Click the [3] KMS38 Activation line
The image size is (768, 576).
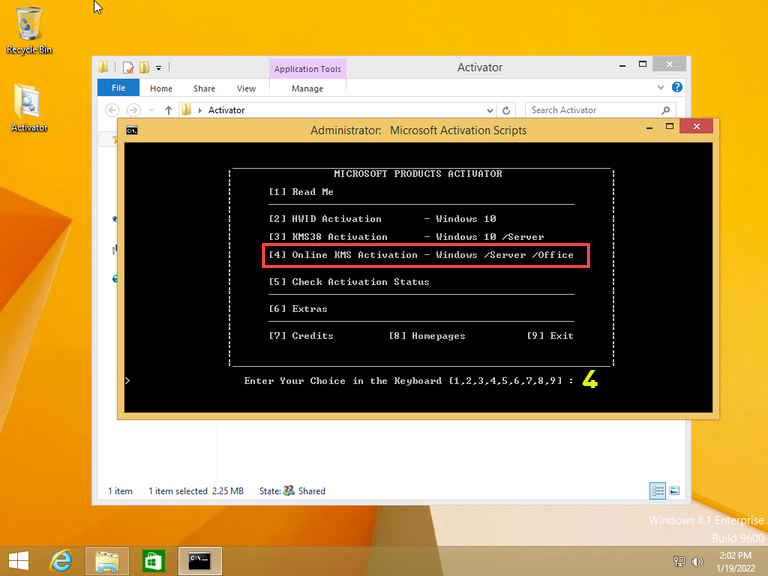406,237
